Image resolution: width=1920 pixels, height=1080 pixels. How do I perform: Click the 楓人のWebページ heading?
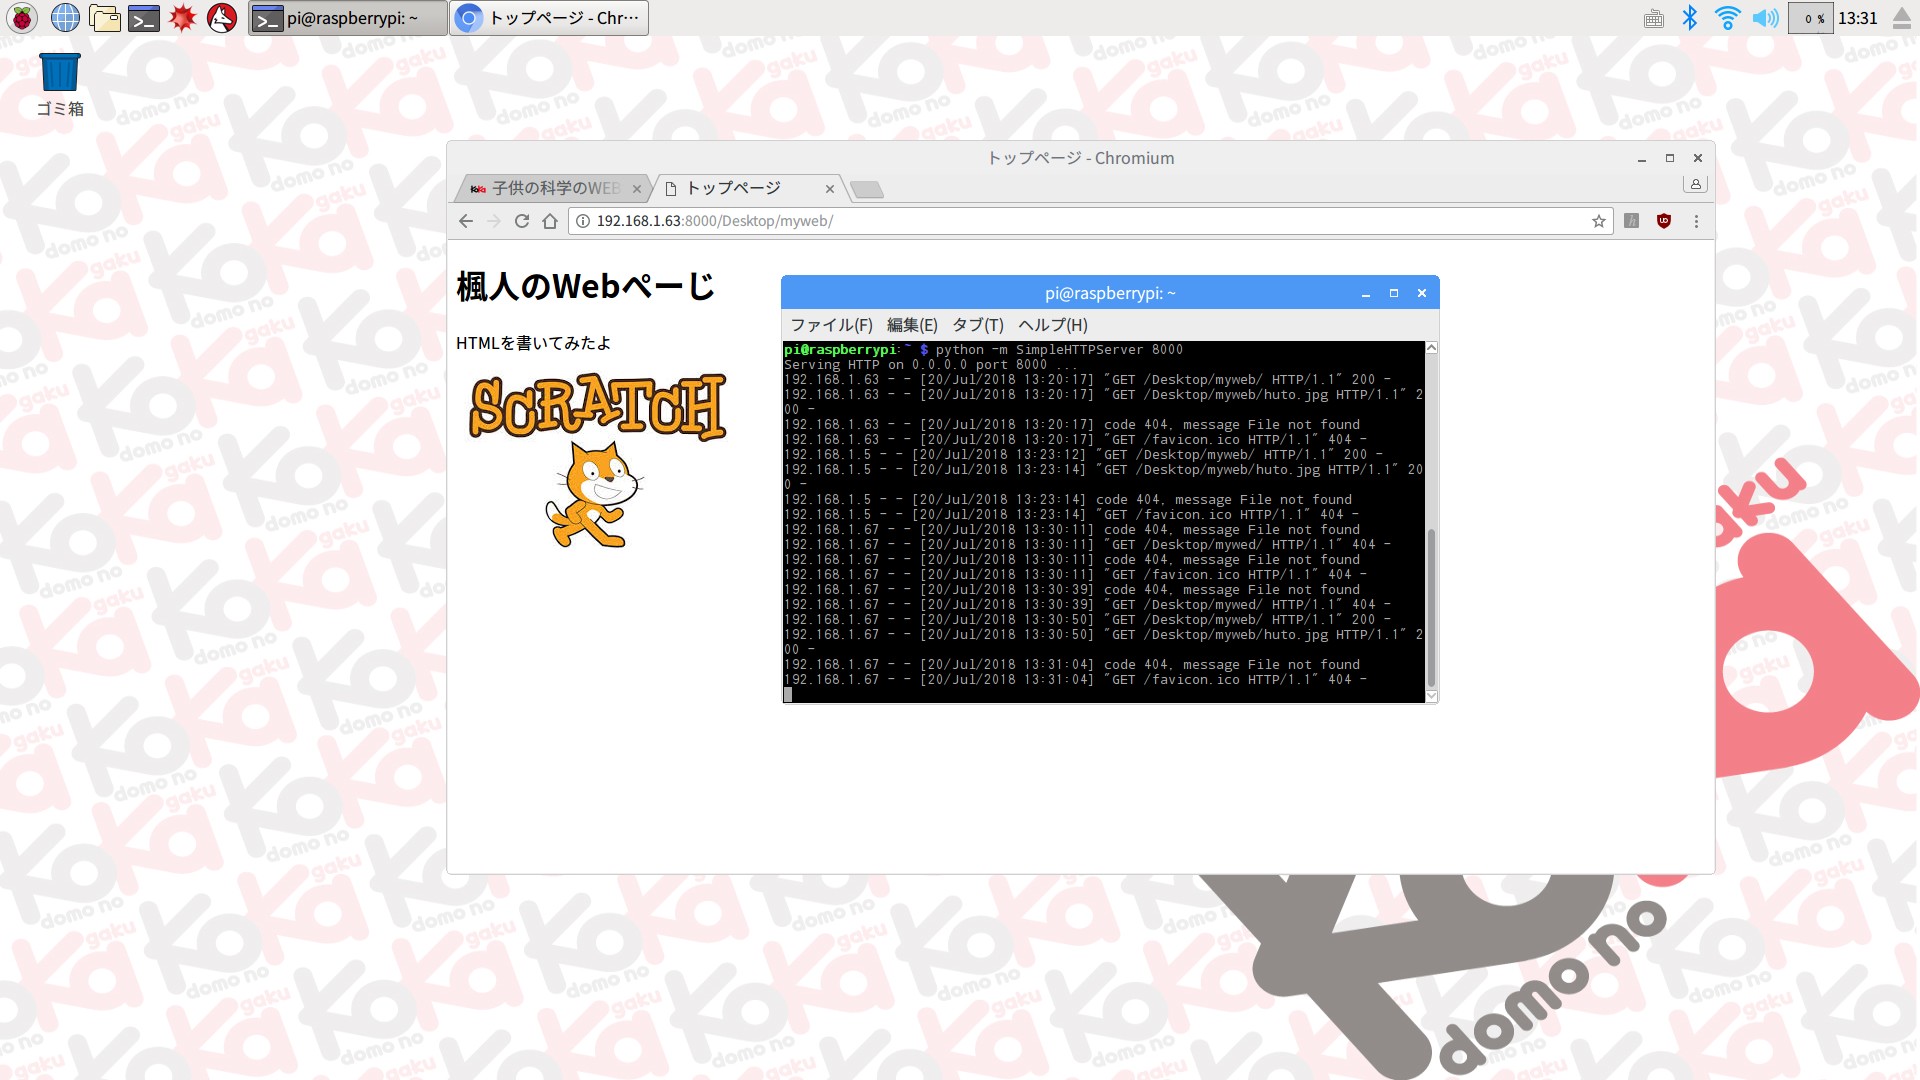[585, 286]
